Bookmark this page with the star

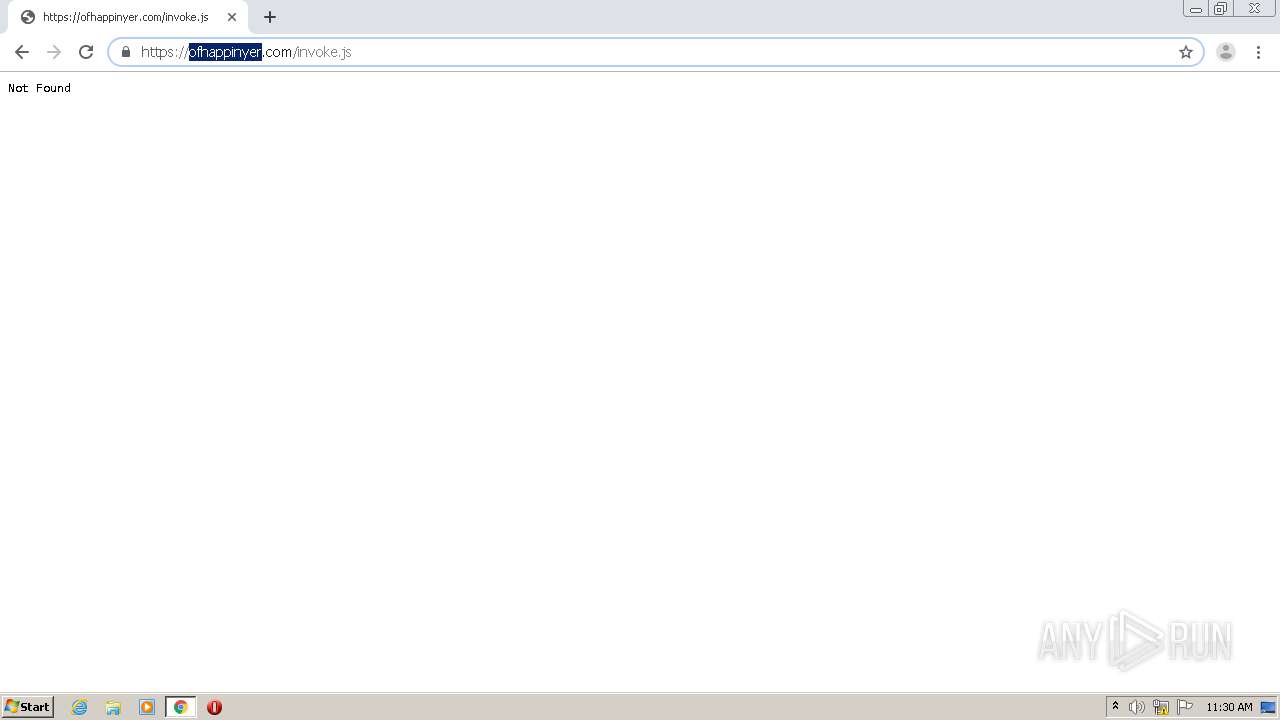click(x=1186, y=52)
